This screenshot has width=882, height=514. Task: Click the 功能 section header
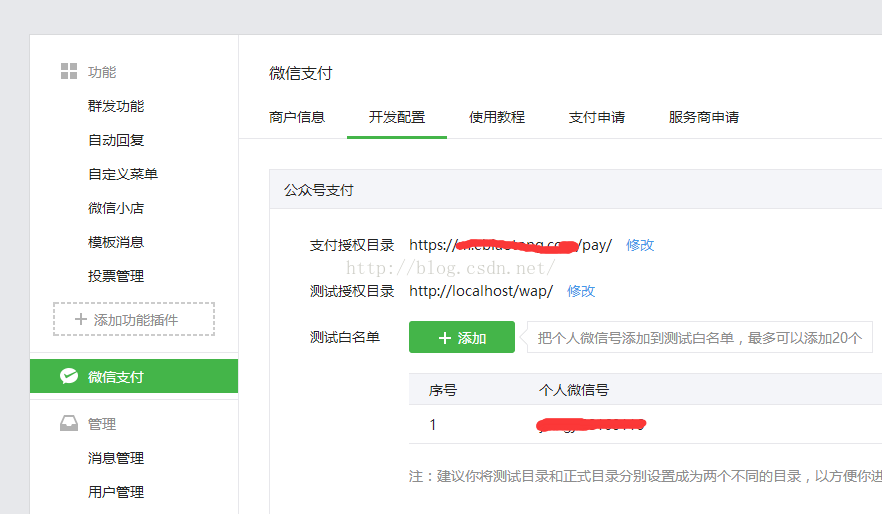[x=102, y=72]
